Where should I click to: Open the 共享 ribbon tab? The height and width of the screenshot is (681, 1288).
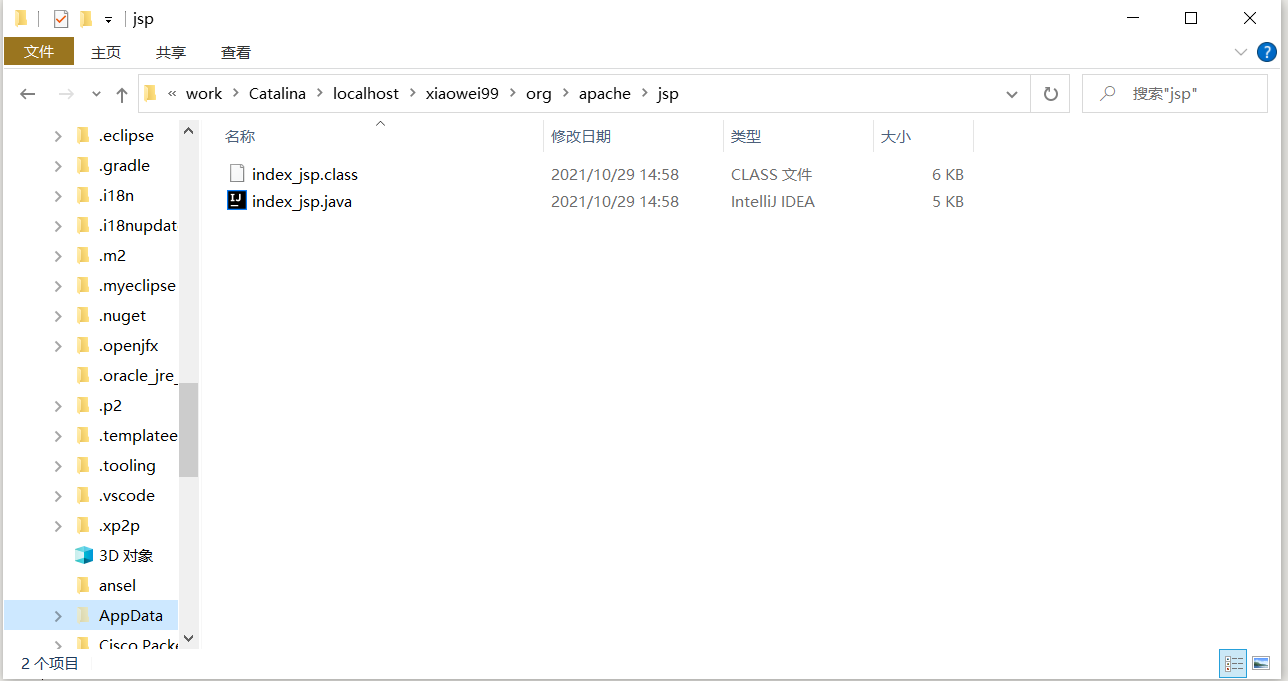point(171,53)
